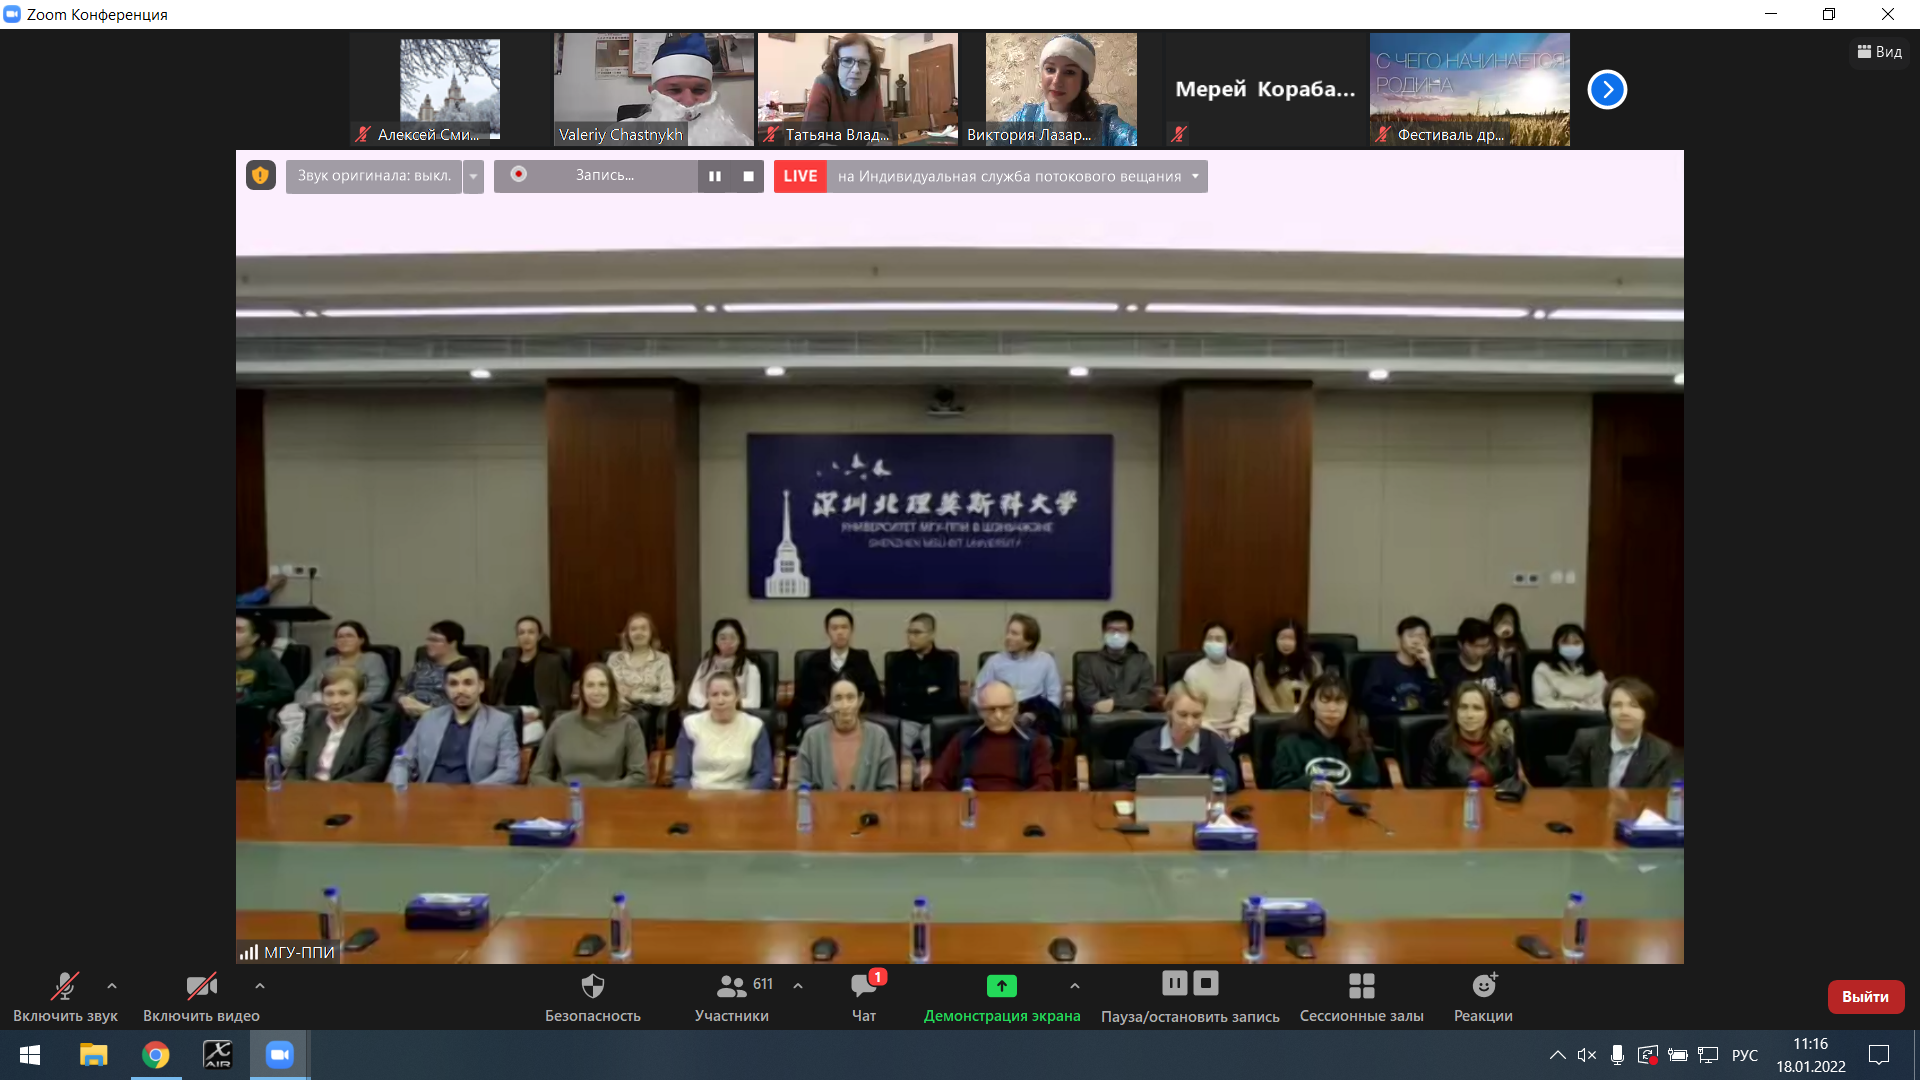This screenshot has height=1080, width=1920.
Task: Open Google Chrome from taskbar
Action: 155,1055
